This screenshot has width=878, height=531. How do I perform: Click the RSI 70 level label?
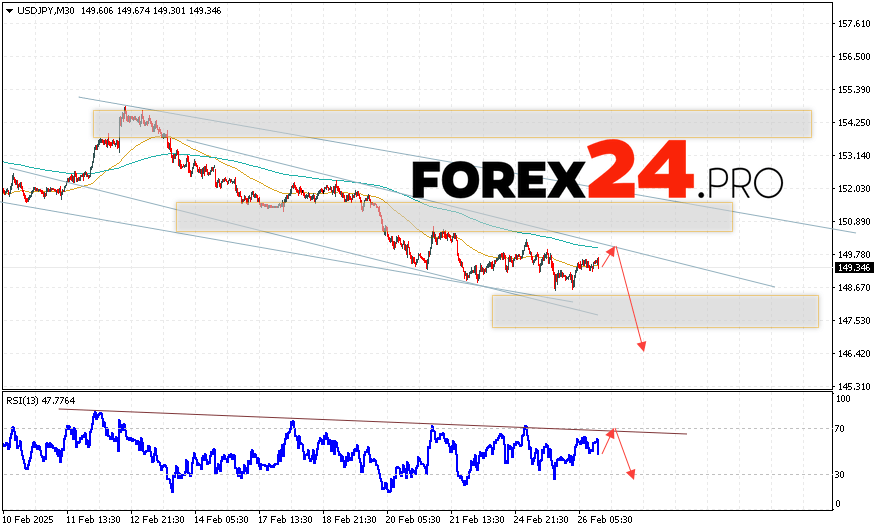coord(842,429)
